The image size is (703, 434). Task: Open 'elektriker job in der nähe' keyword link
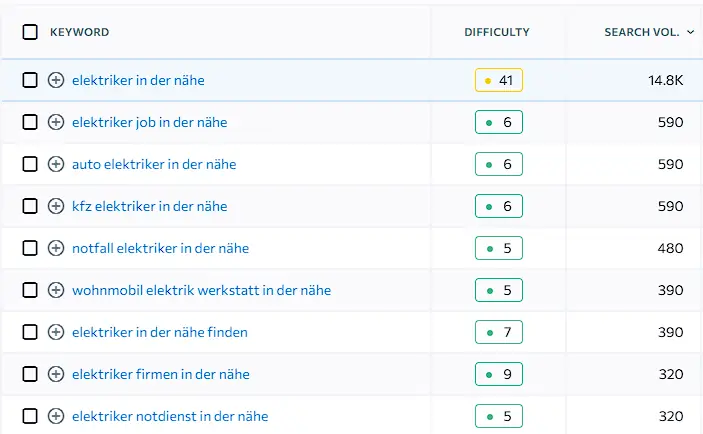149,122
